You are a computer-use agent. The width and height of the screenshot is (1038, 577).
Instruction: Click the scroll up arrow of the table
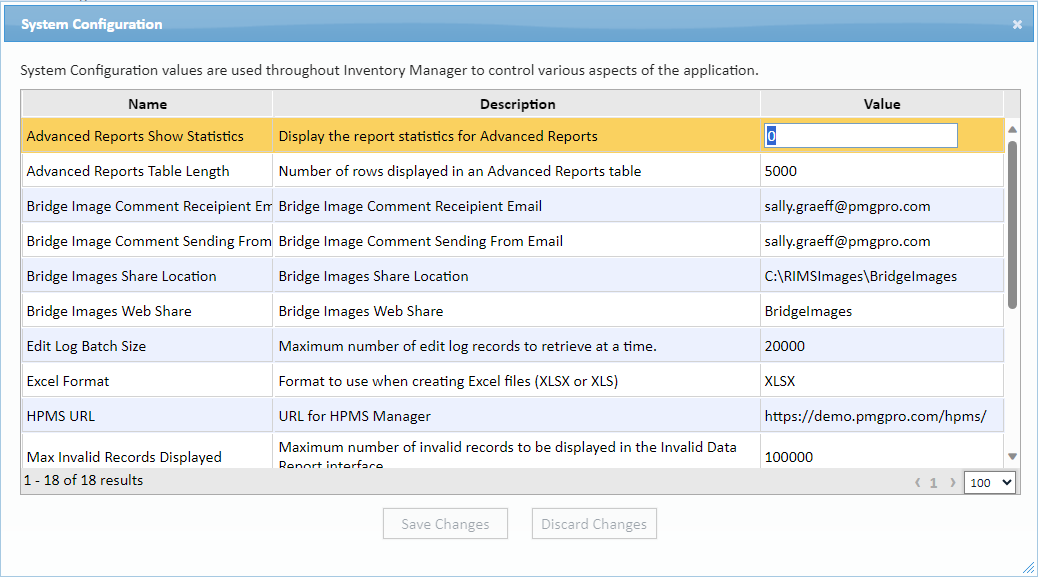tap(1012, 129)
